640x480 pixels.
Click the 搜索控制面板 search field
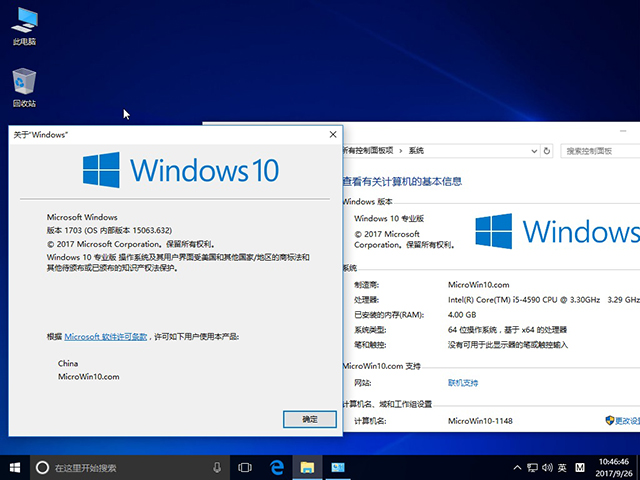tap(600, 151)
